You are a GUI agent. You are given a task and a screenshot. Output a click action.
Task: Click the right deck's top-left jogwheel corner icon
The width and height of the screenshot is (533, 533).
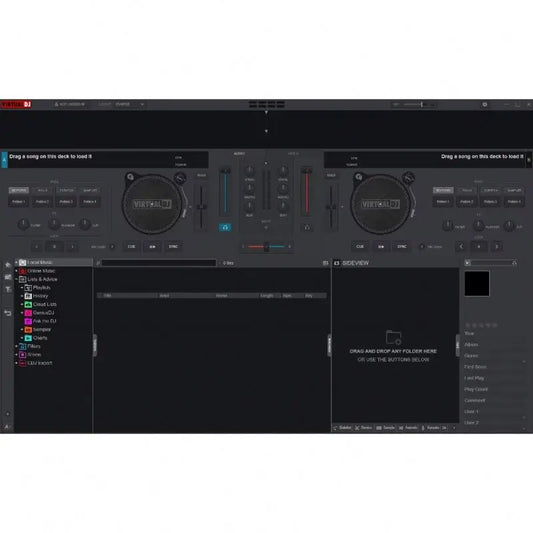point(359,177)
